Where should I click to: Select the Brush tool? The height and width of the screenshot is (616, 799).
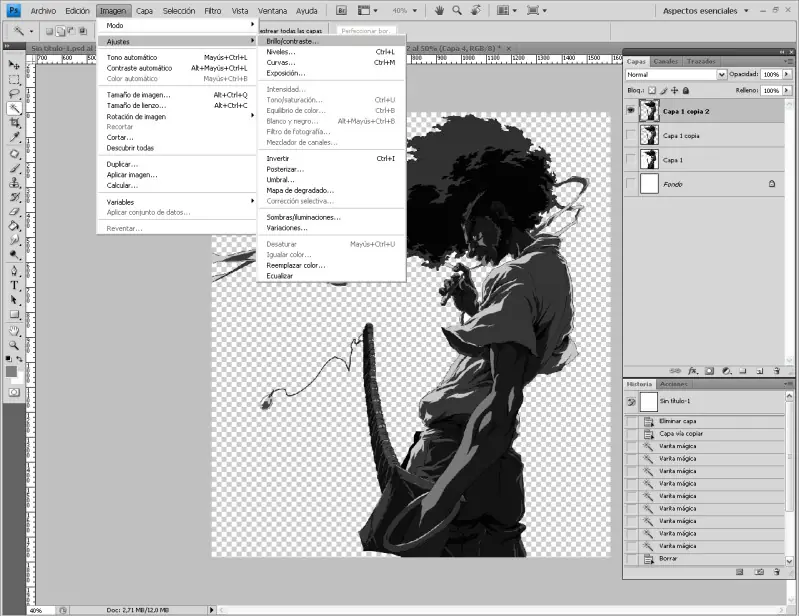pos(14,168)
